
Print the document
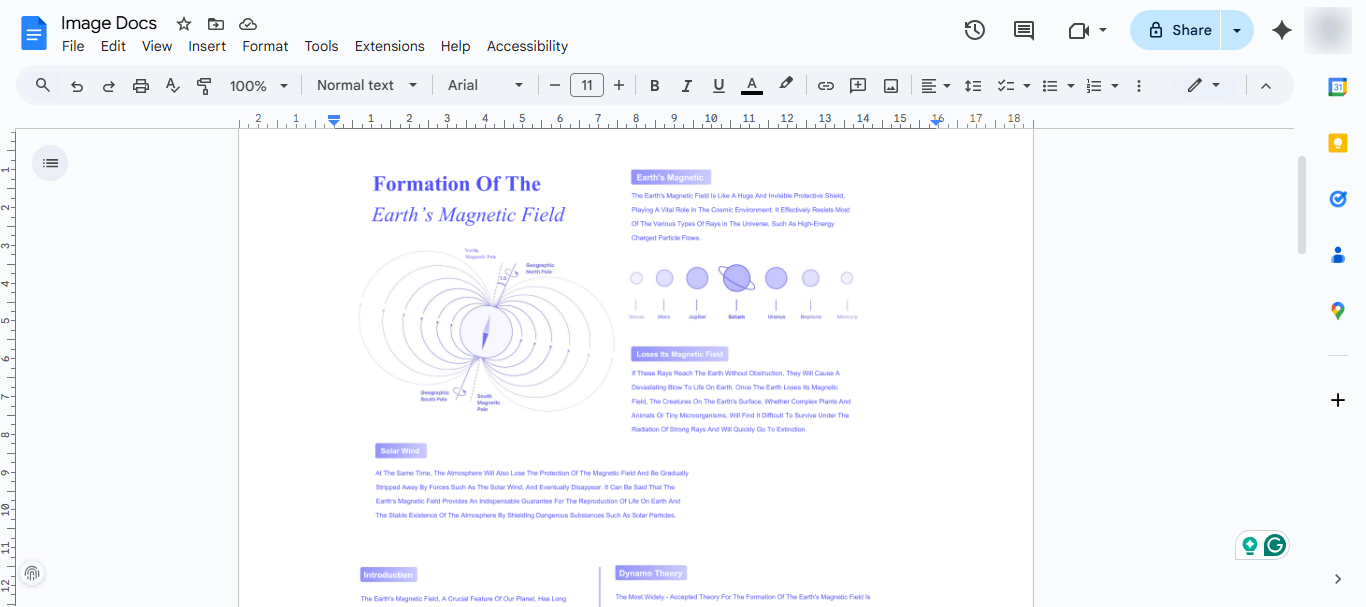click(x=141, y=86)
